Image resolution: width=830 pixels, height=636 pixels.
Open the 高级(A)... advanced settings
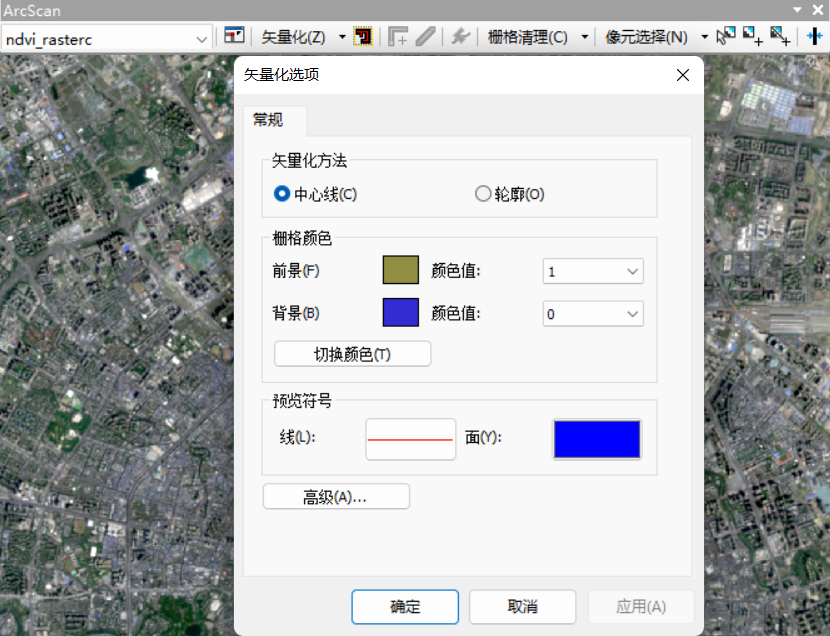[x=336, y=497]
